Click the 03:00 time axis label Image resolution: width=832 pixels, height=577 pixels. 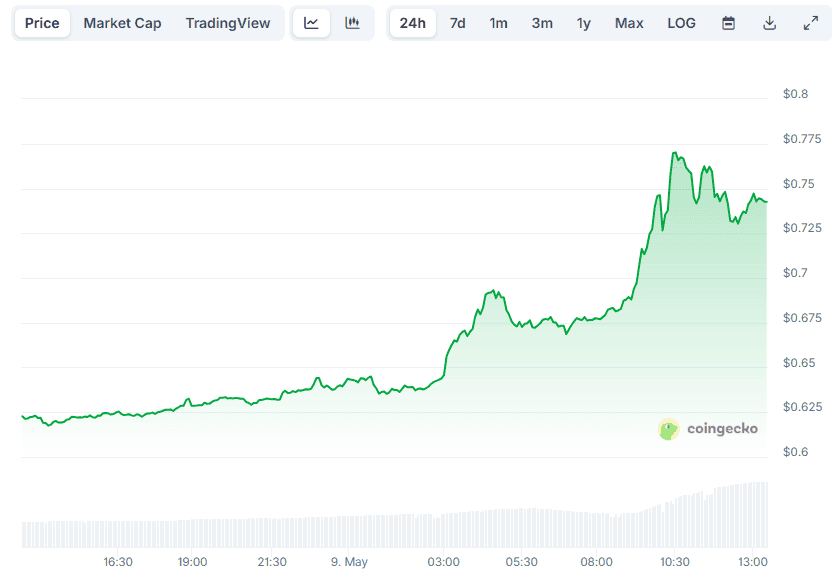pos(444,562)
